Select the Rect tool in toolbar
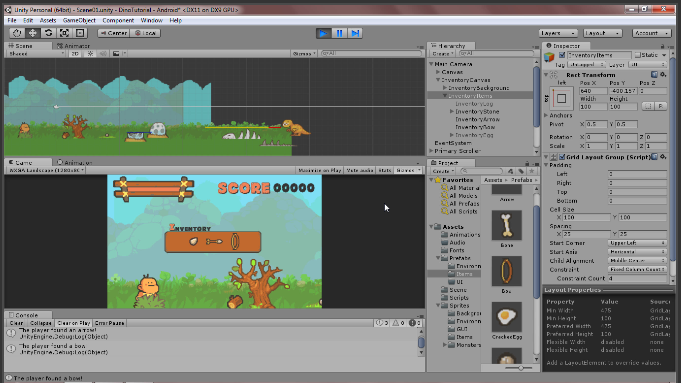The image size is (681, 383). click(x=80, y=33)
